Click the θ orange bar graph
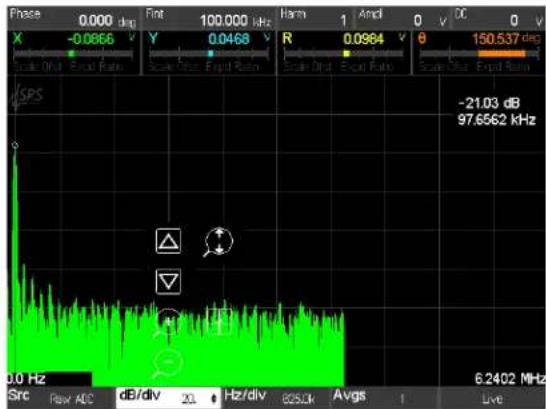Screen dimensions: 546x409 tap(479, 54)
